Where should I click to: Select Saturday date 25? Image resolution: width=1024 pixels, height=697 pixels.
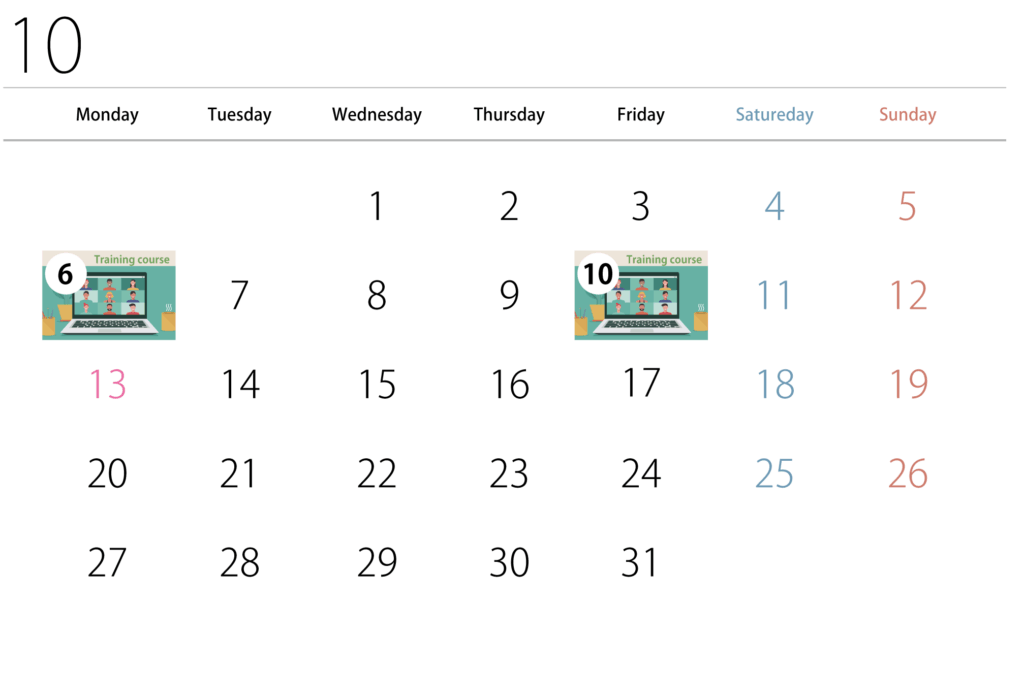pos(775,473)
